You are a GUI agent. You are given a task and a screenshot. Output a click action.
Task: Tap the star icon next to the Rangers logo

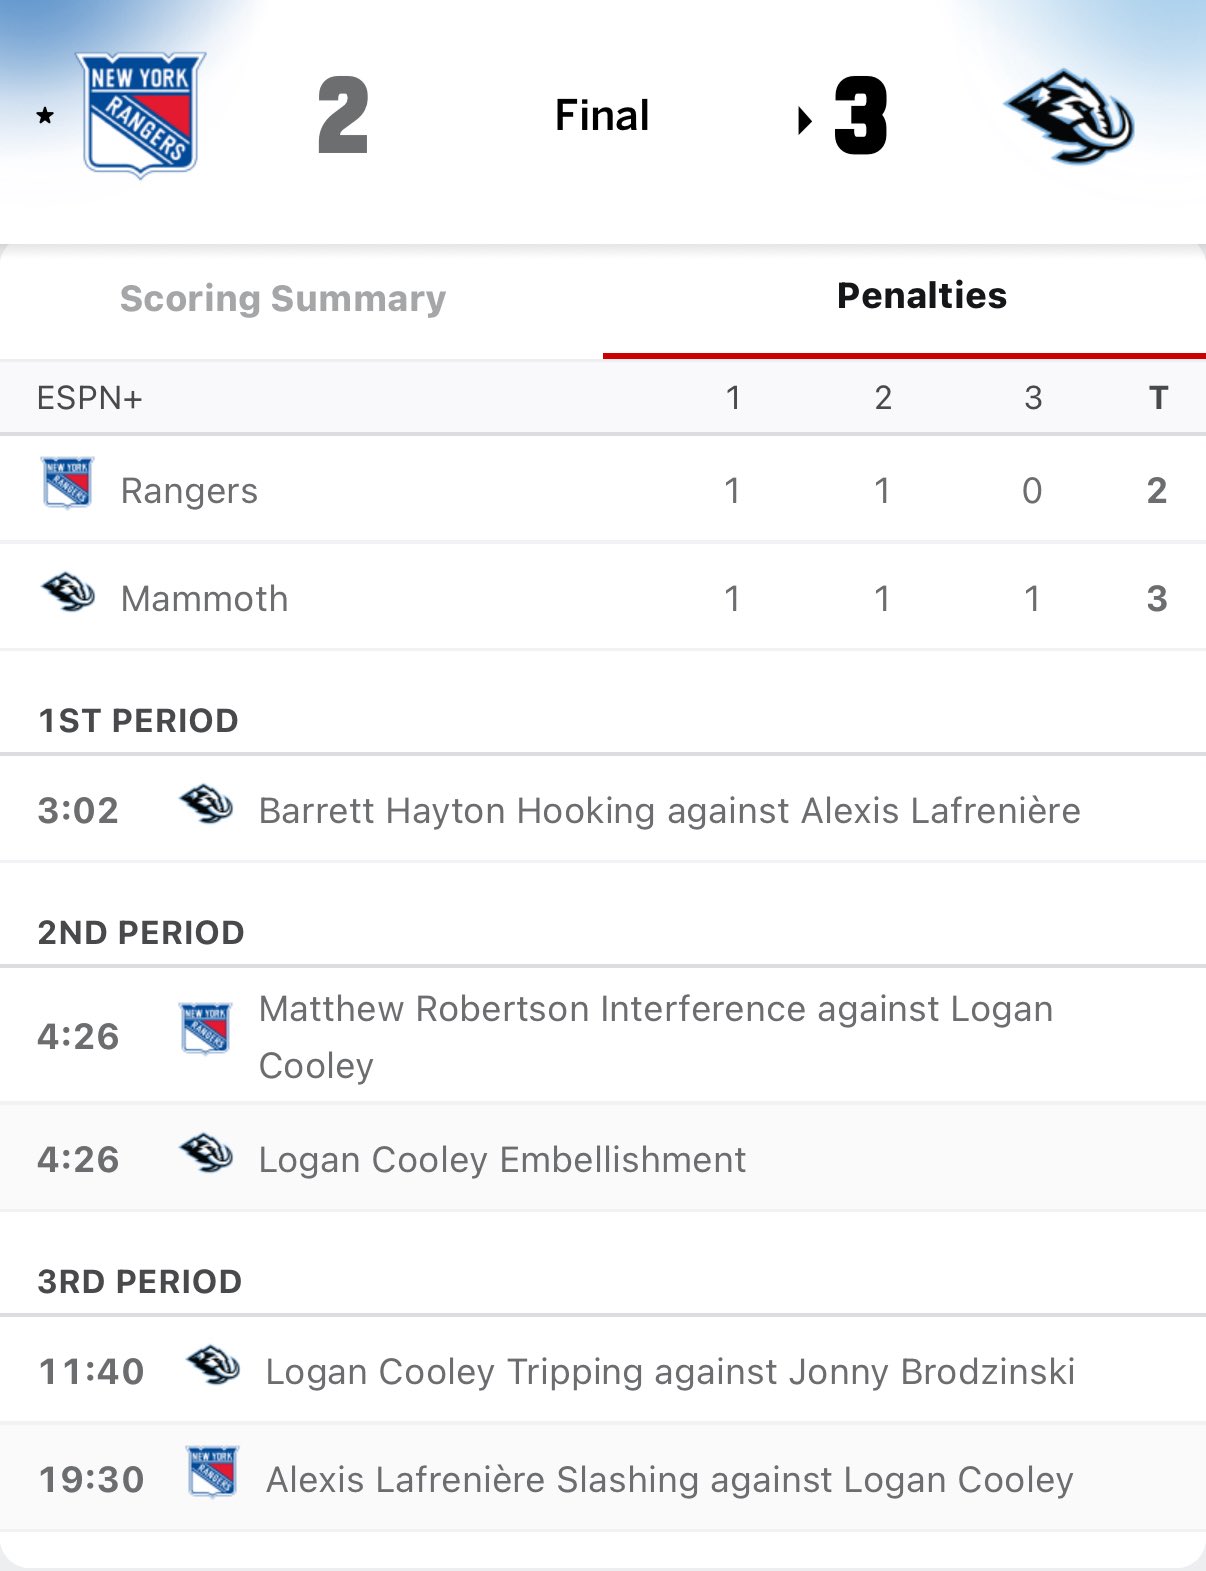[45, 116]
